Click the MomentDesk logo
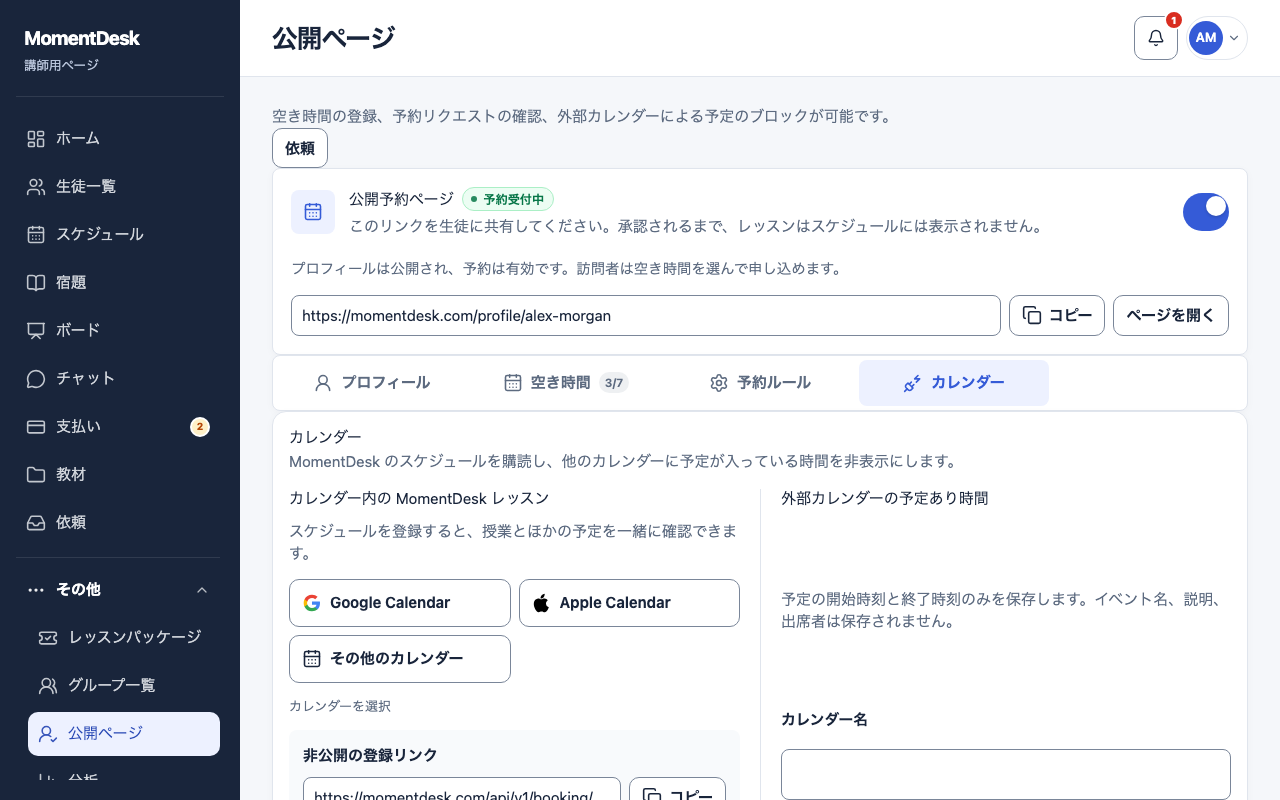Screen dimensions: 1280x800 (82, 38)
